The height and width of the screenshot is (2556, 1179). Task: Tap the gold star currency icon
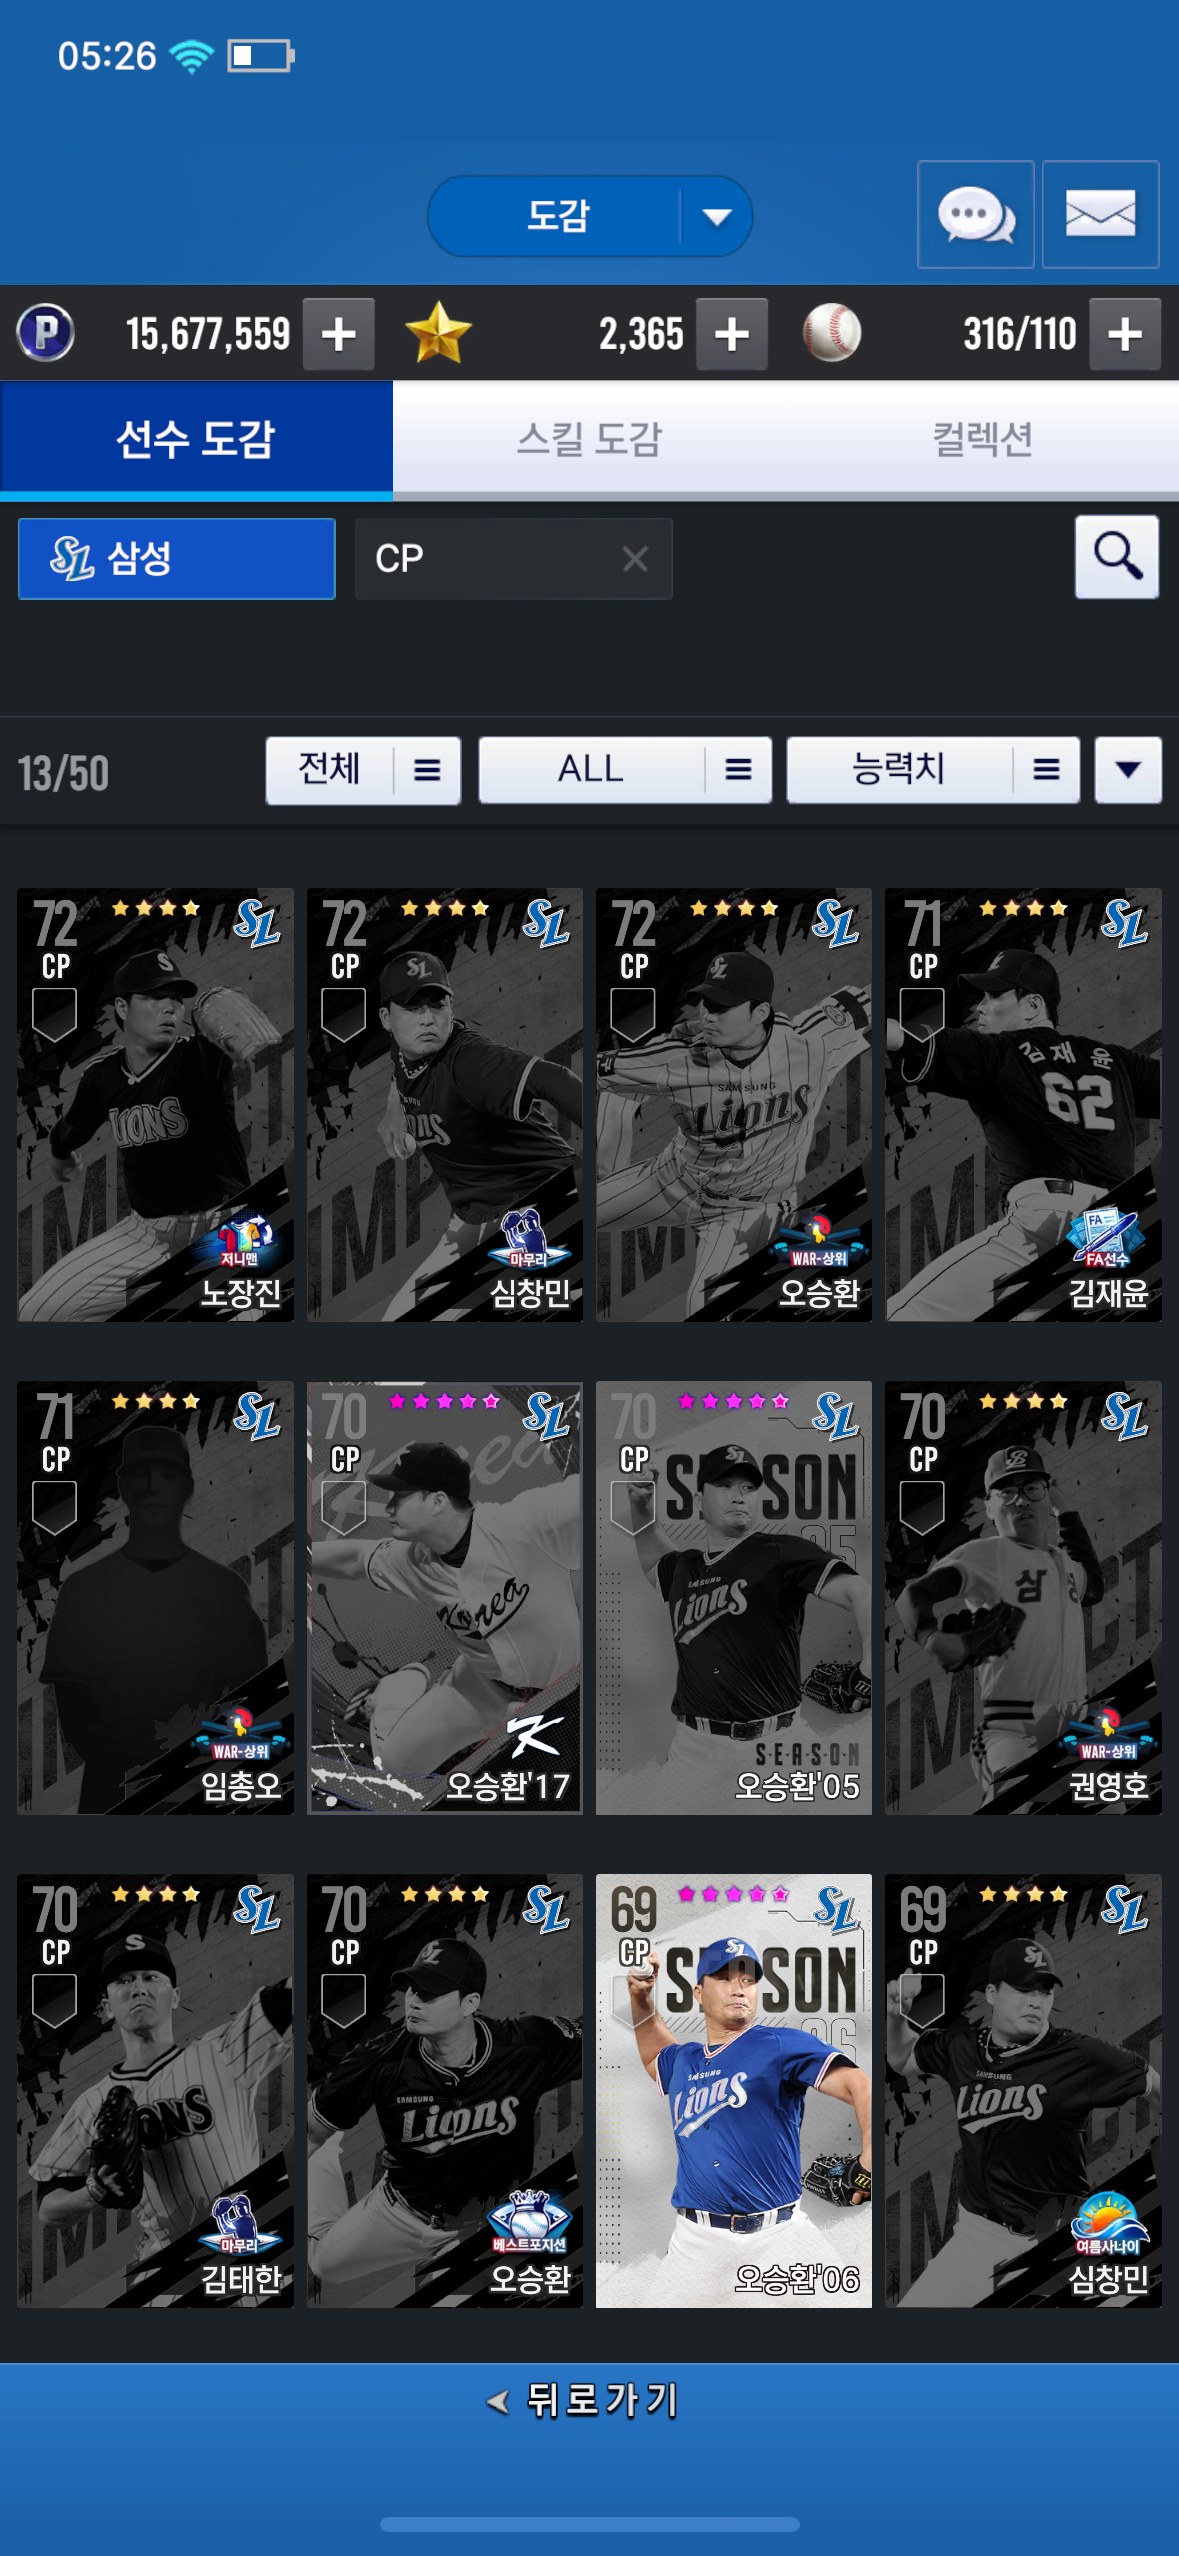coord(438,333)
